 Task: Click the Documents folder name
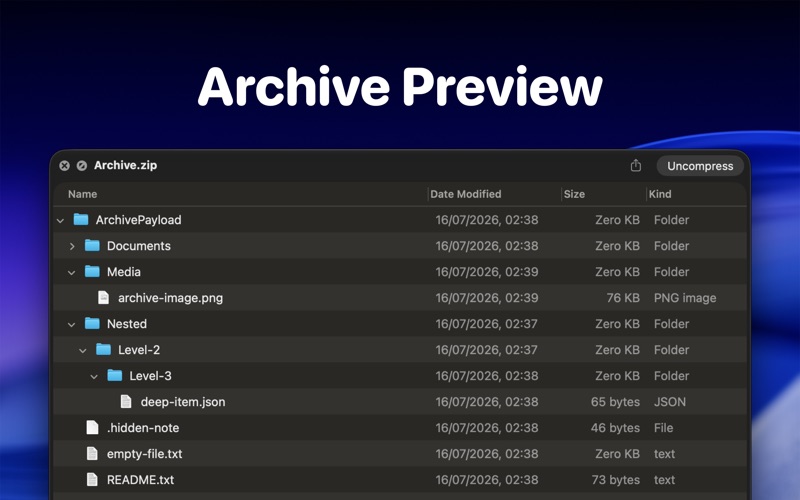(139, 246)
